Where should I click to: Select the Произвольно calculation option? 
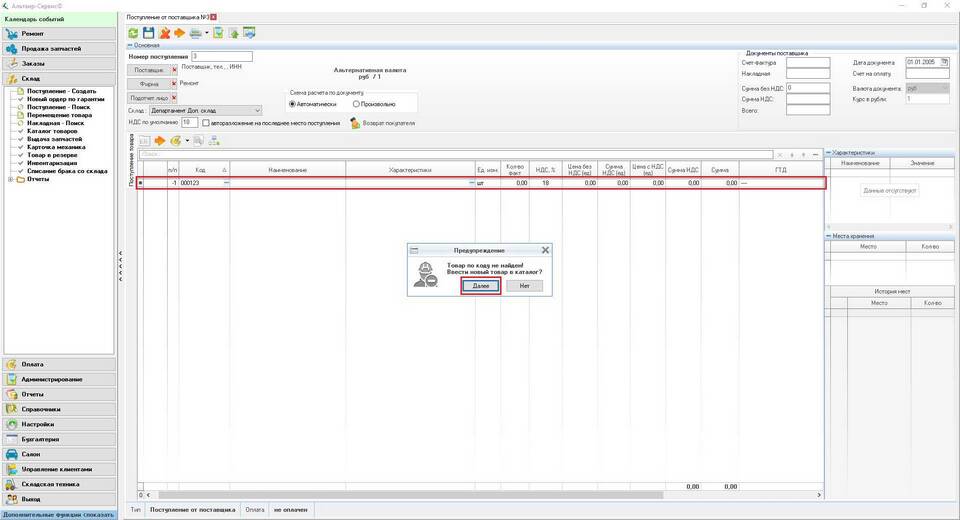357,104
